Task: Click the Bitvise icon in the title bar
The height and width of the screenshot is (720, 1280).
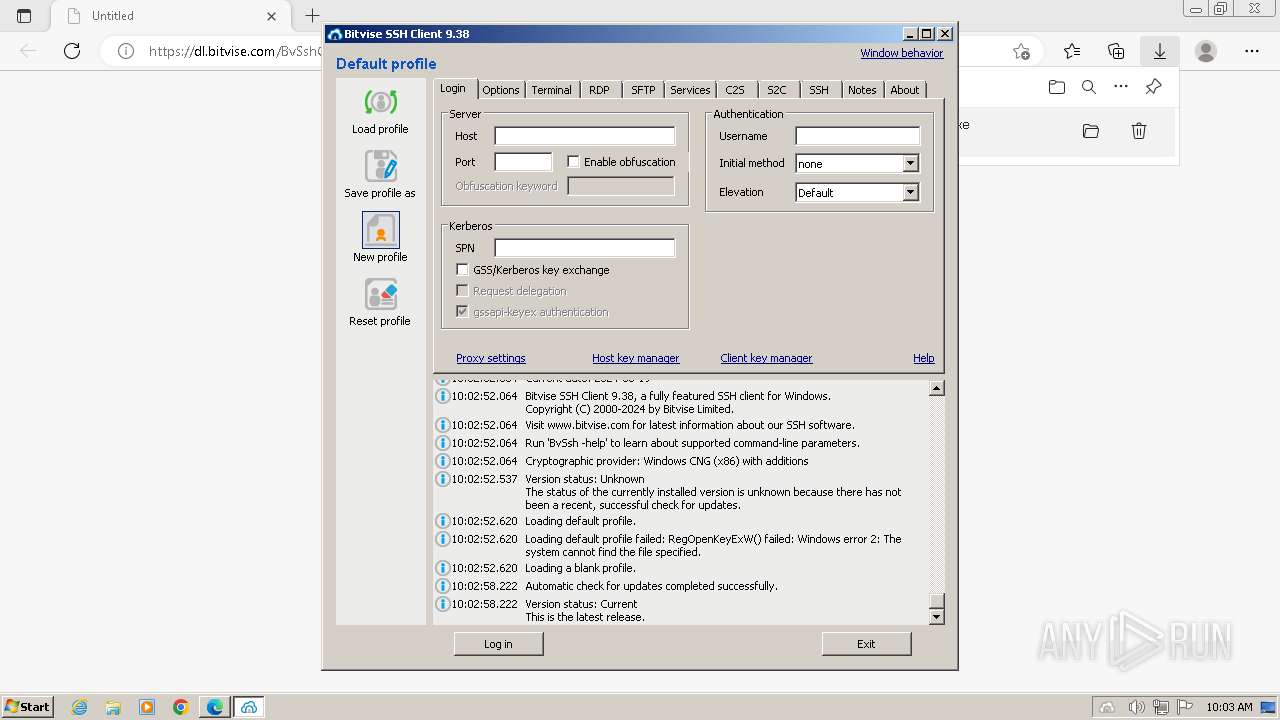Action: [x=335, y=34]
